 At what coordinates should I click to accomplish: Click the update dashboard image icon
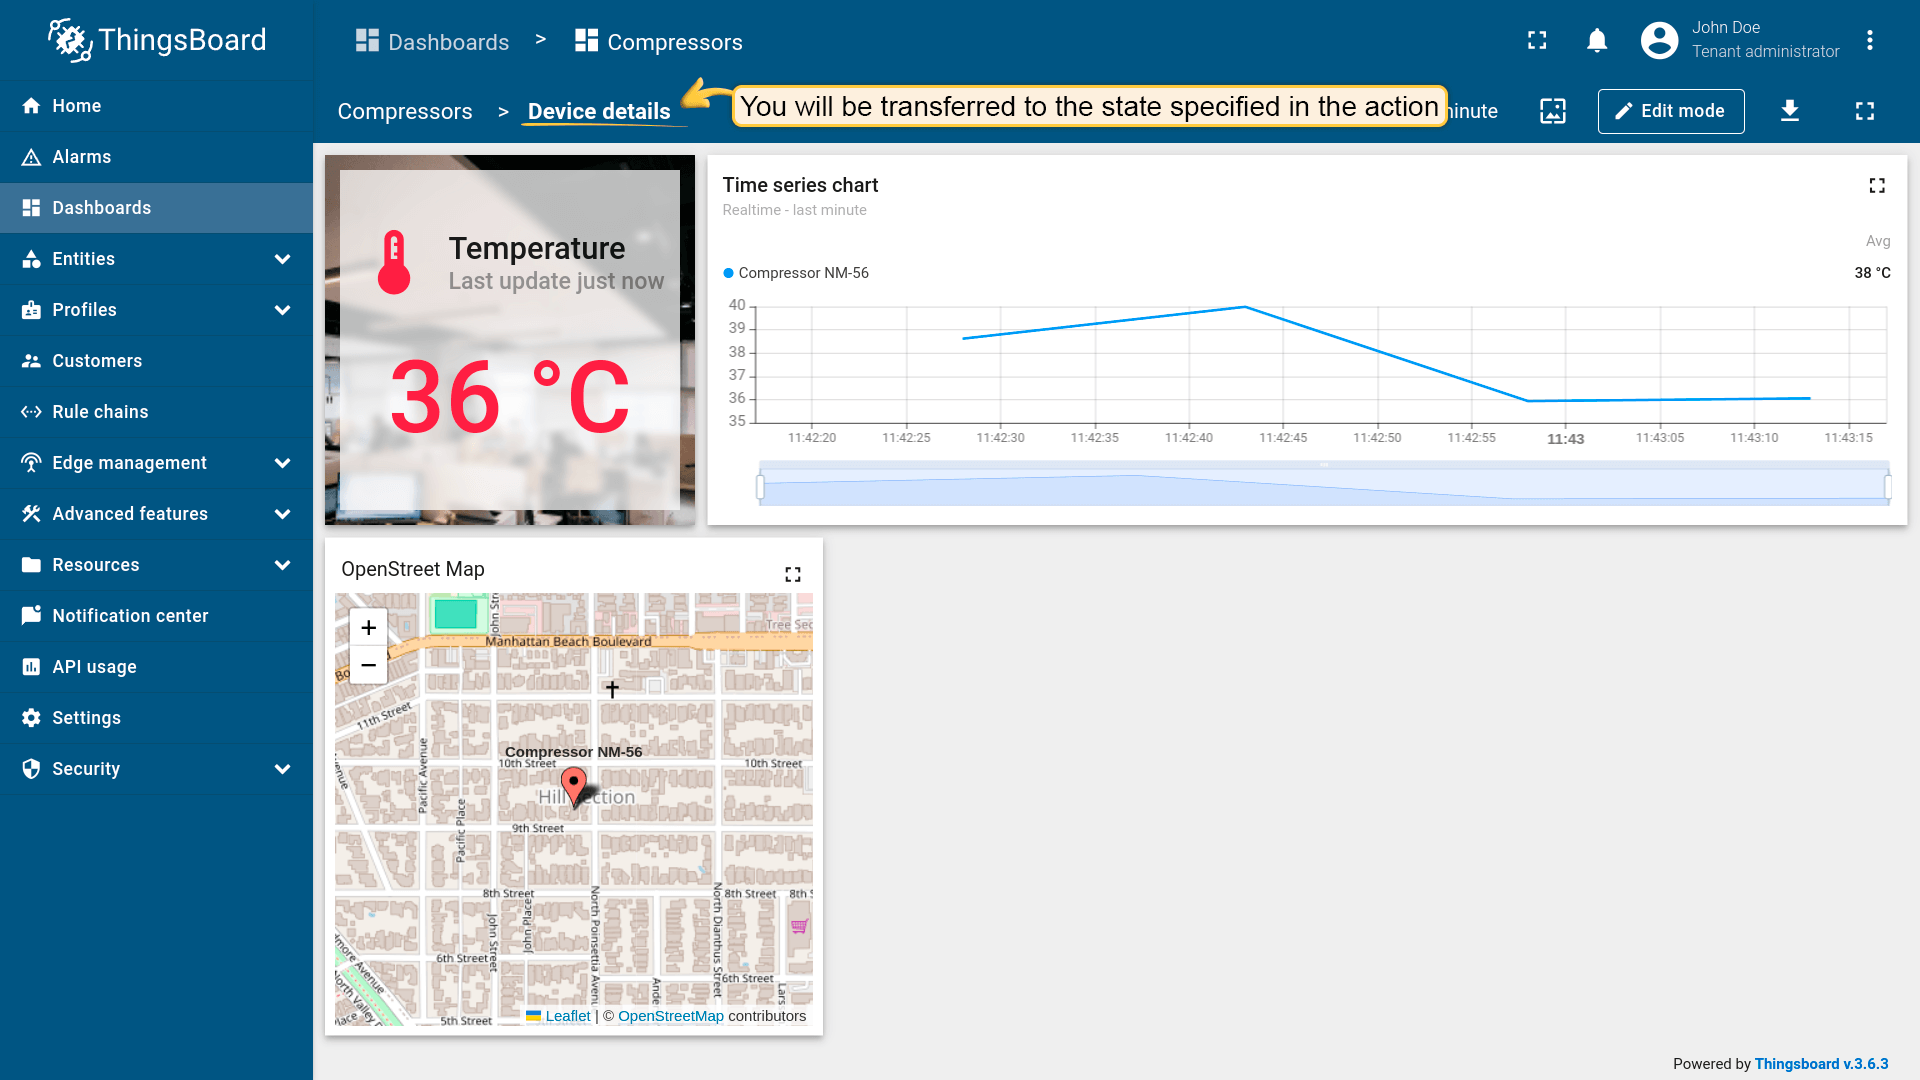tap(1553, 111)
